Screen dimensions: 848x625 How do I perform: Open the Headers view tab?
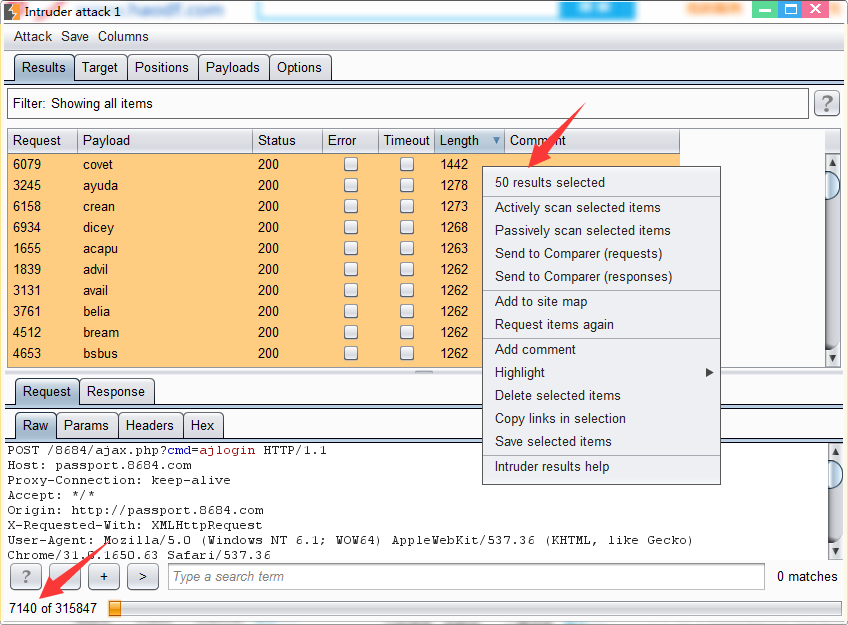[150, 425]
